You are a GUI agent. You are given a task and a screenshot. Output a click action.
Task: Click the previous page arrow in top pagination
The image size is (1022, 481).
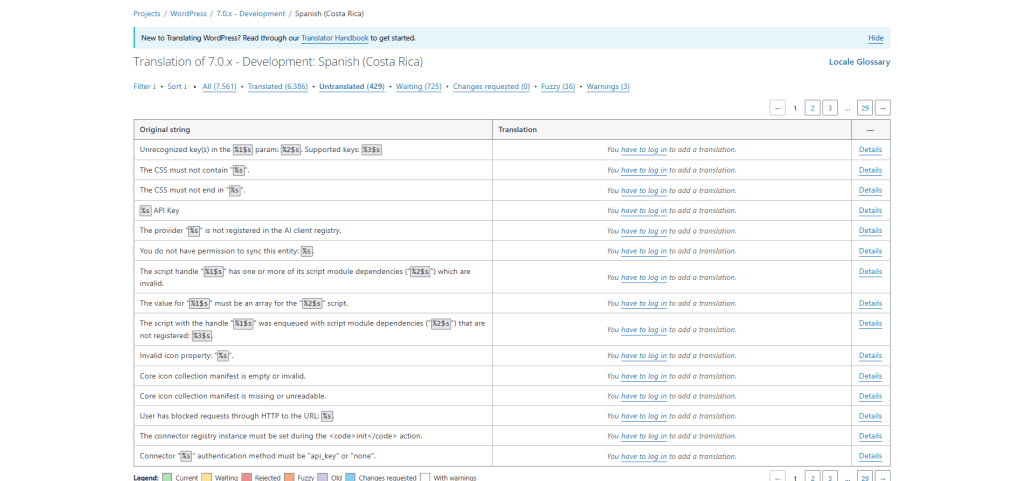(x=777, y=108)
